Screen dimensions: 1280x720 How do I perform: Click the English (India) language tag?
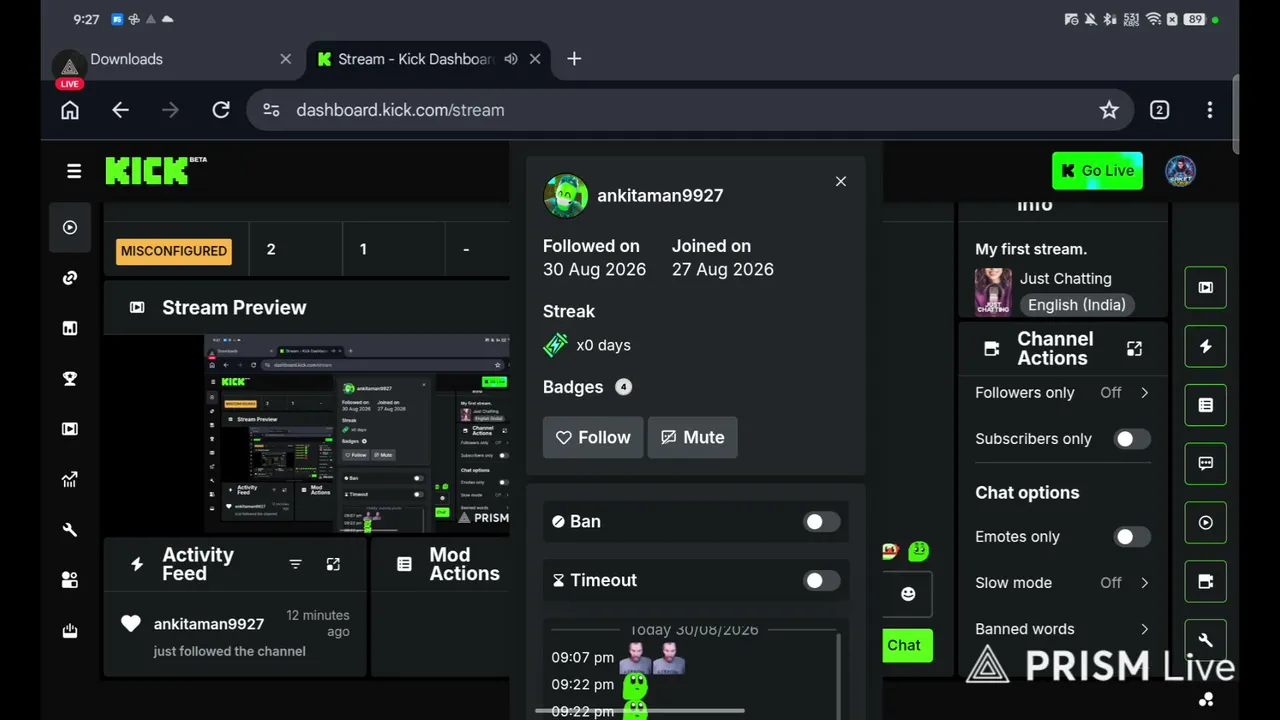1076,305
